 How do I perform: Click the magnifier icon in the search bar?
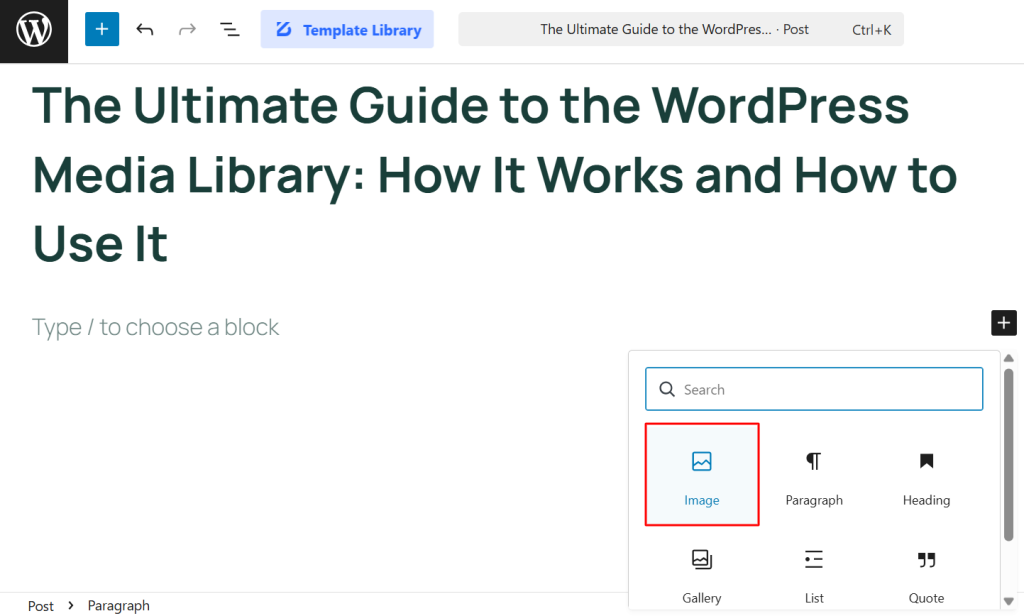[666, 389]
